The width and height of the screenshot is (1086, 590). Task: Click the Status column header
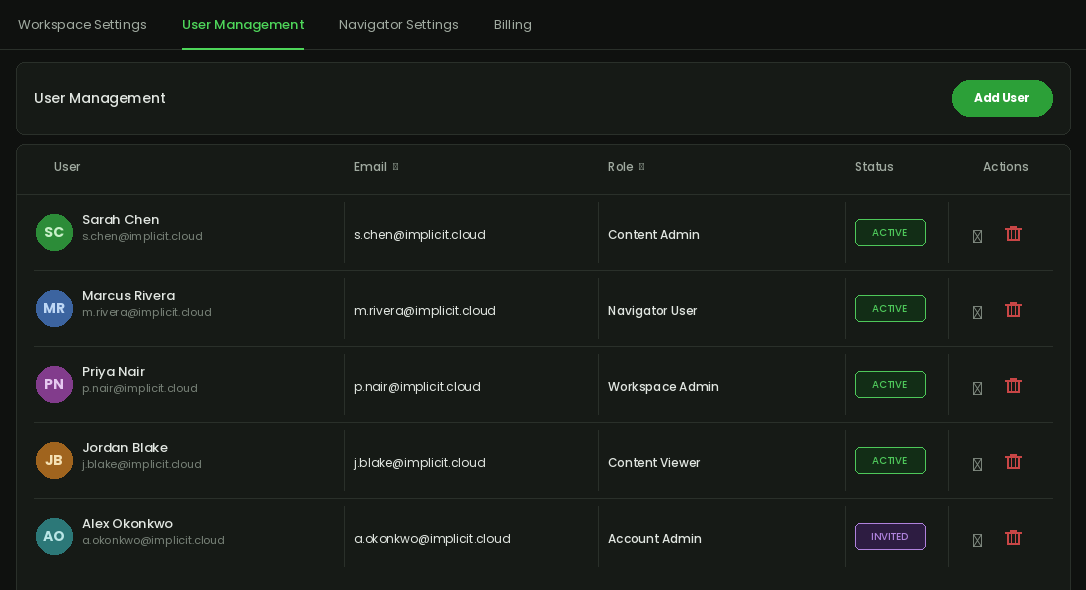coord(874,167)
